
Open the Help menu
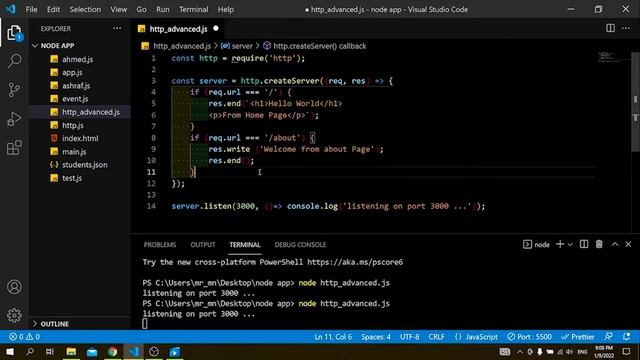point(226,9)
